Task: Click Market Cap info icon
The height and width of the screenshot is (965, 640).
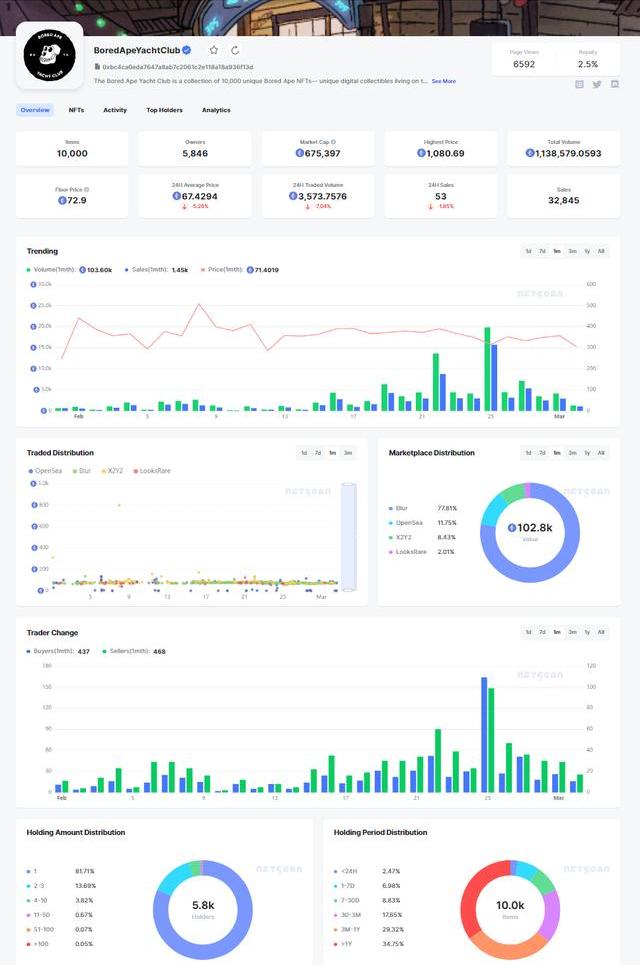Action: tap(334, 142)
